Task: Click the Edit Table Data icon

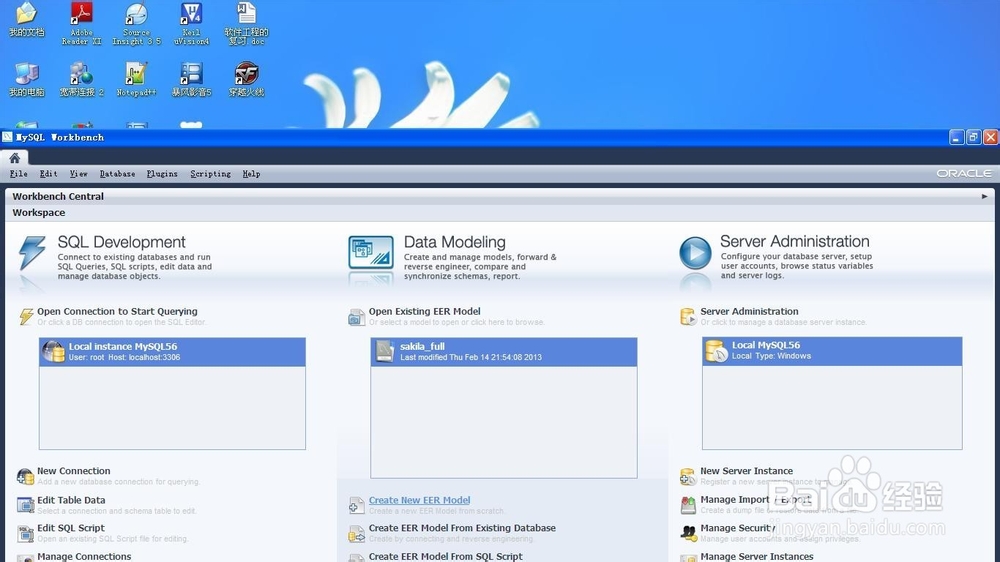Action: click(26, 505)
